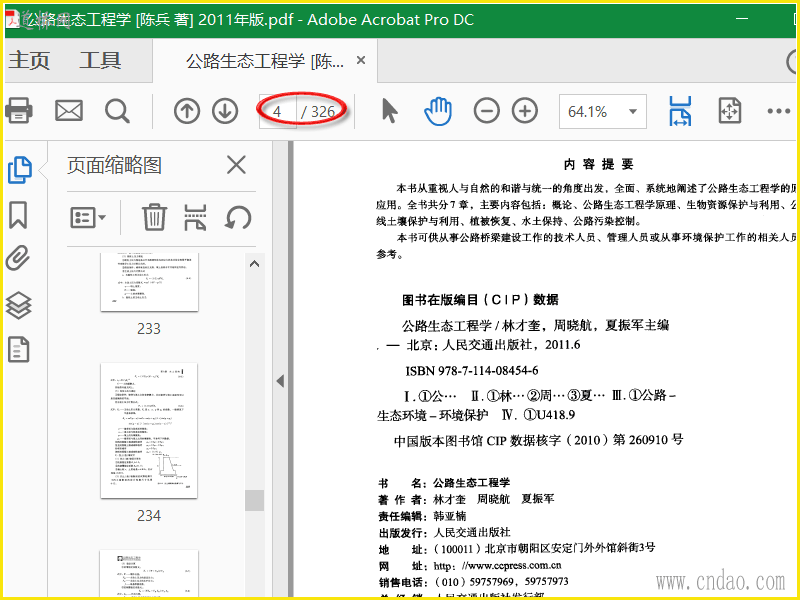Click the 图书在版编目 (CIP) 数据 heading
The width and height of the screenshot is (800, 600).
pyautogui.click(x=481, y=299)
